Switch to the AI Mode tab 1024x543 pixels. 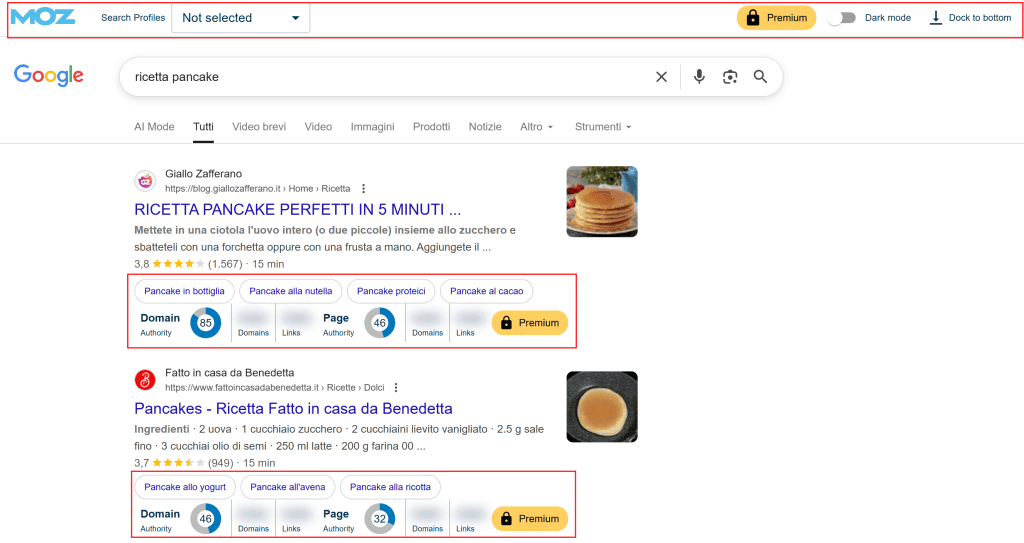point(154,127)
